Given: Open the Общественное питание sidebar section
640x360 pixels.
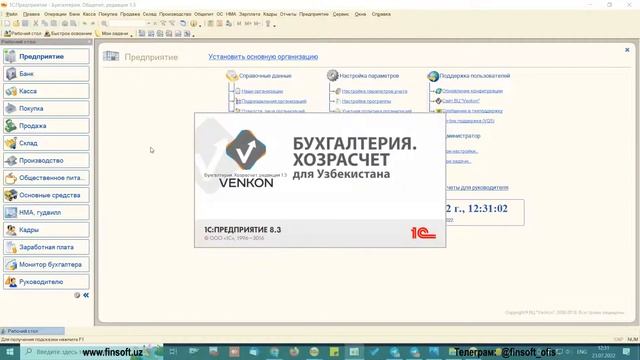Looking at the screenshot, I should 46,178.
